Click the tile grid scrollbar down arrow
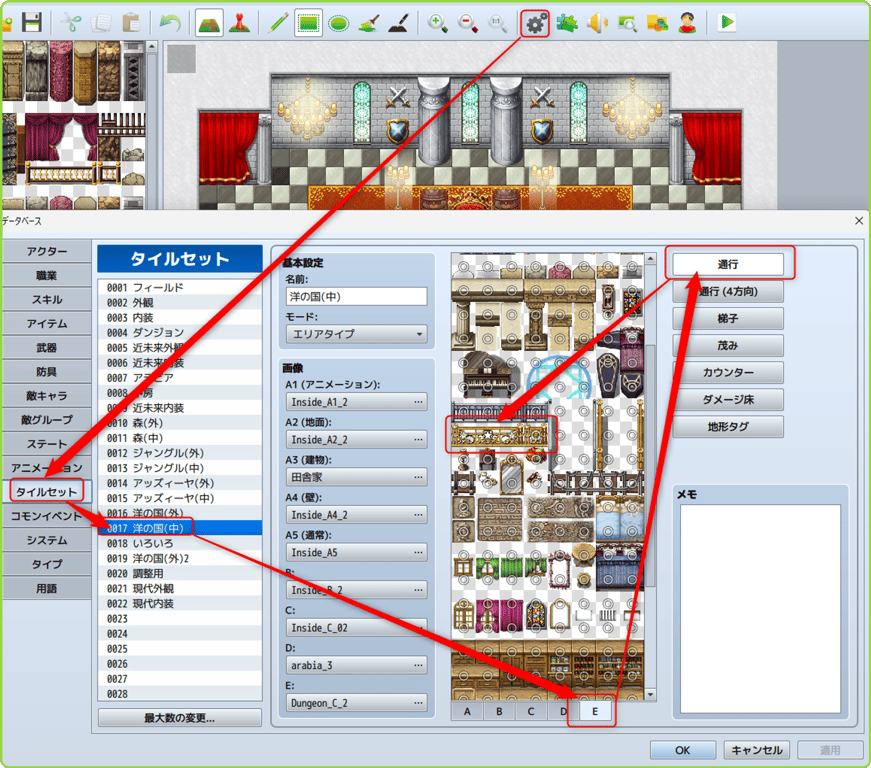 (x=650, y=695)
